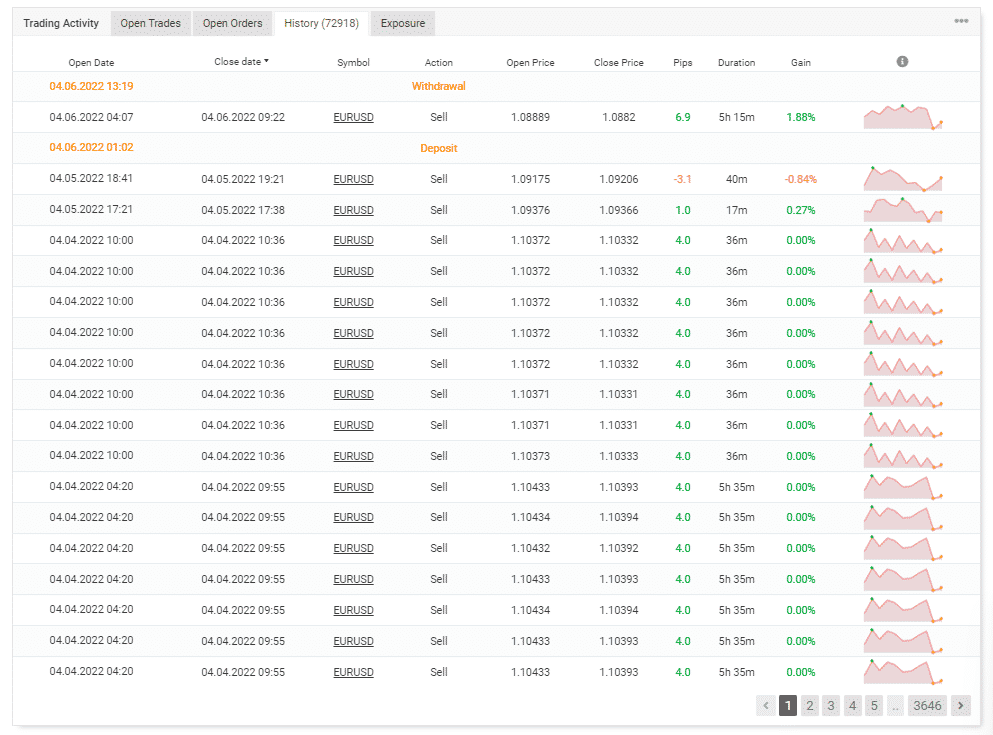This screenshot has width=993, height=735.
Task: Click the close price 1.10333
Action: (619, 456)
